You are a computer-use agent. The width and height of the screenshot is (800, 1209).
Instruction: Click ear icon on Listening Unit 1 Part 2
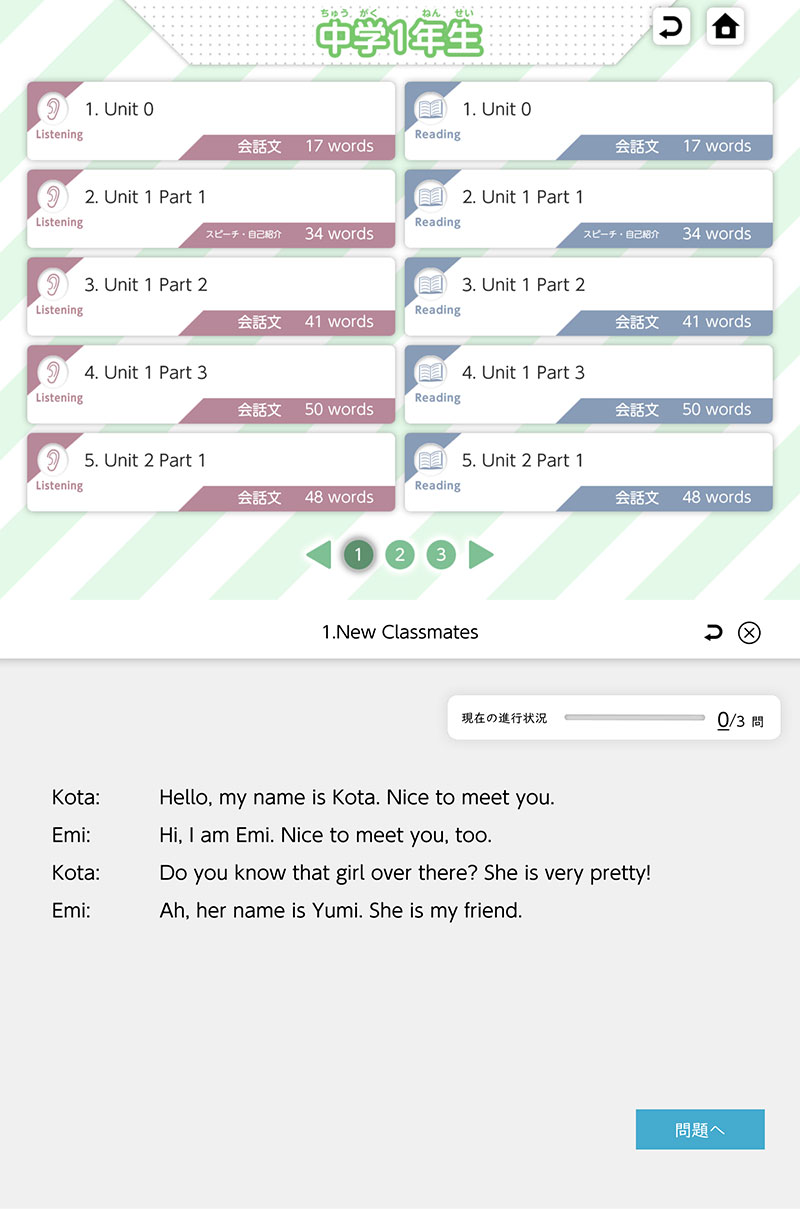tap(53, 285)
